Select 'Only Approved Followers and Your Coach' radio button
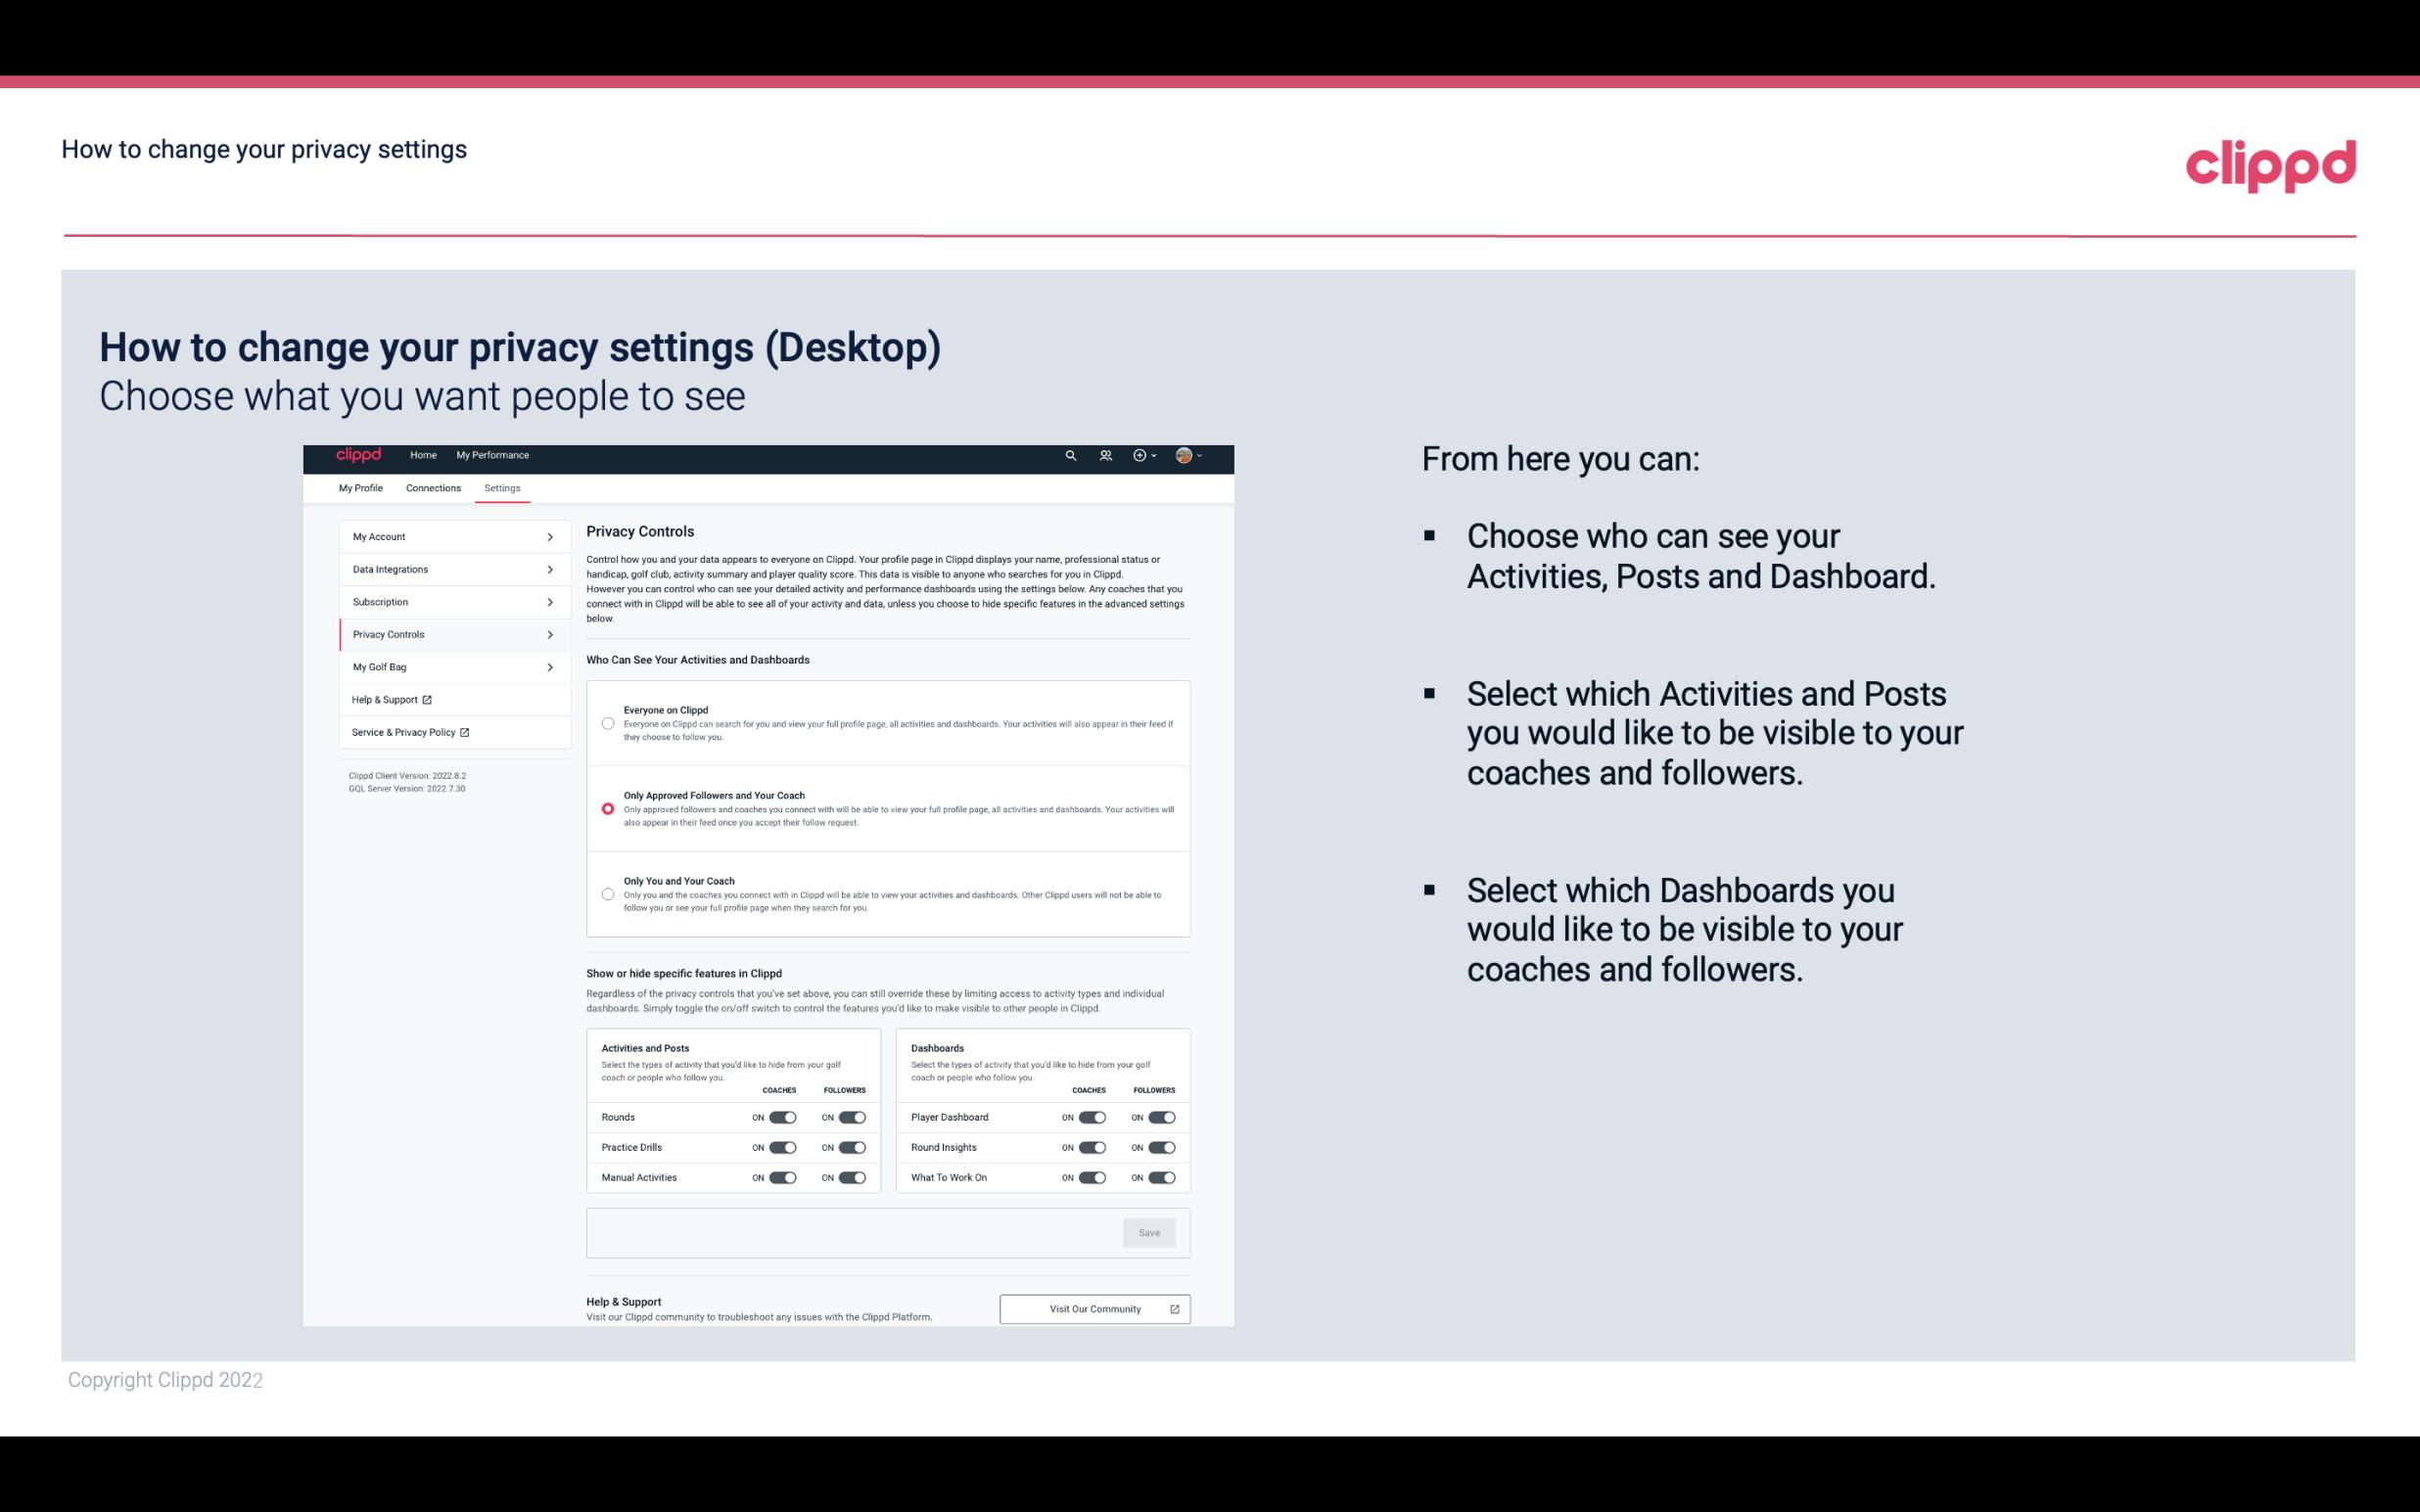This screenshot has width=2420, height=1512. coord(608,808)
